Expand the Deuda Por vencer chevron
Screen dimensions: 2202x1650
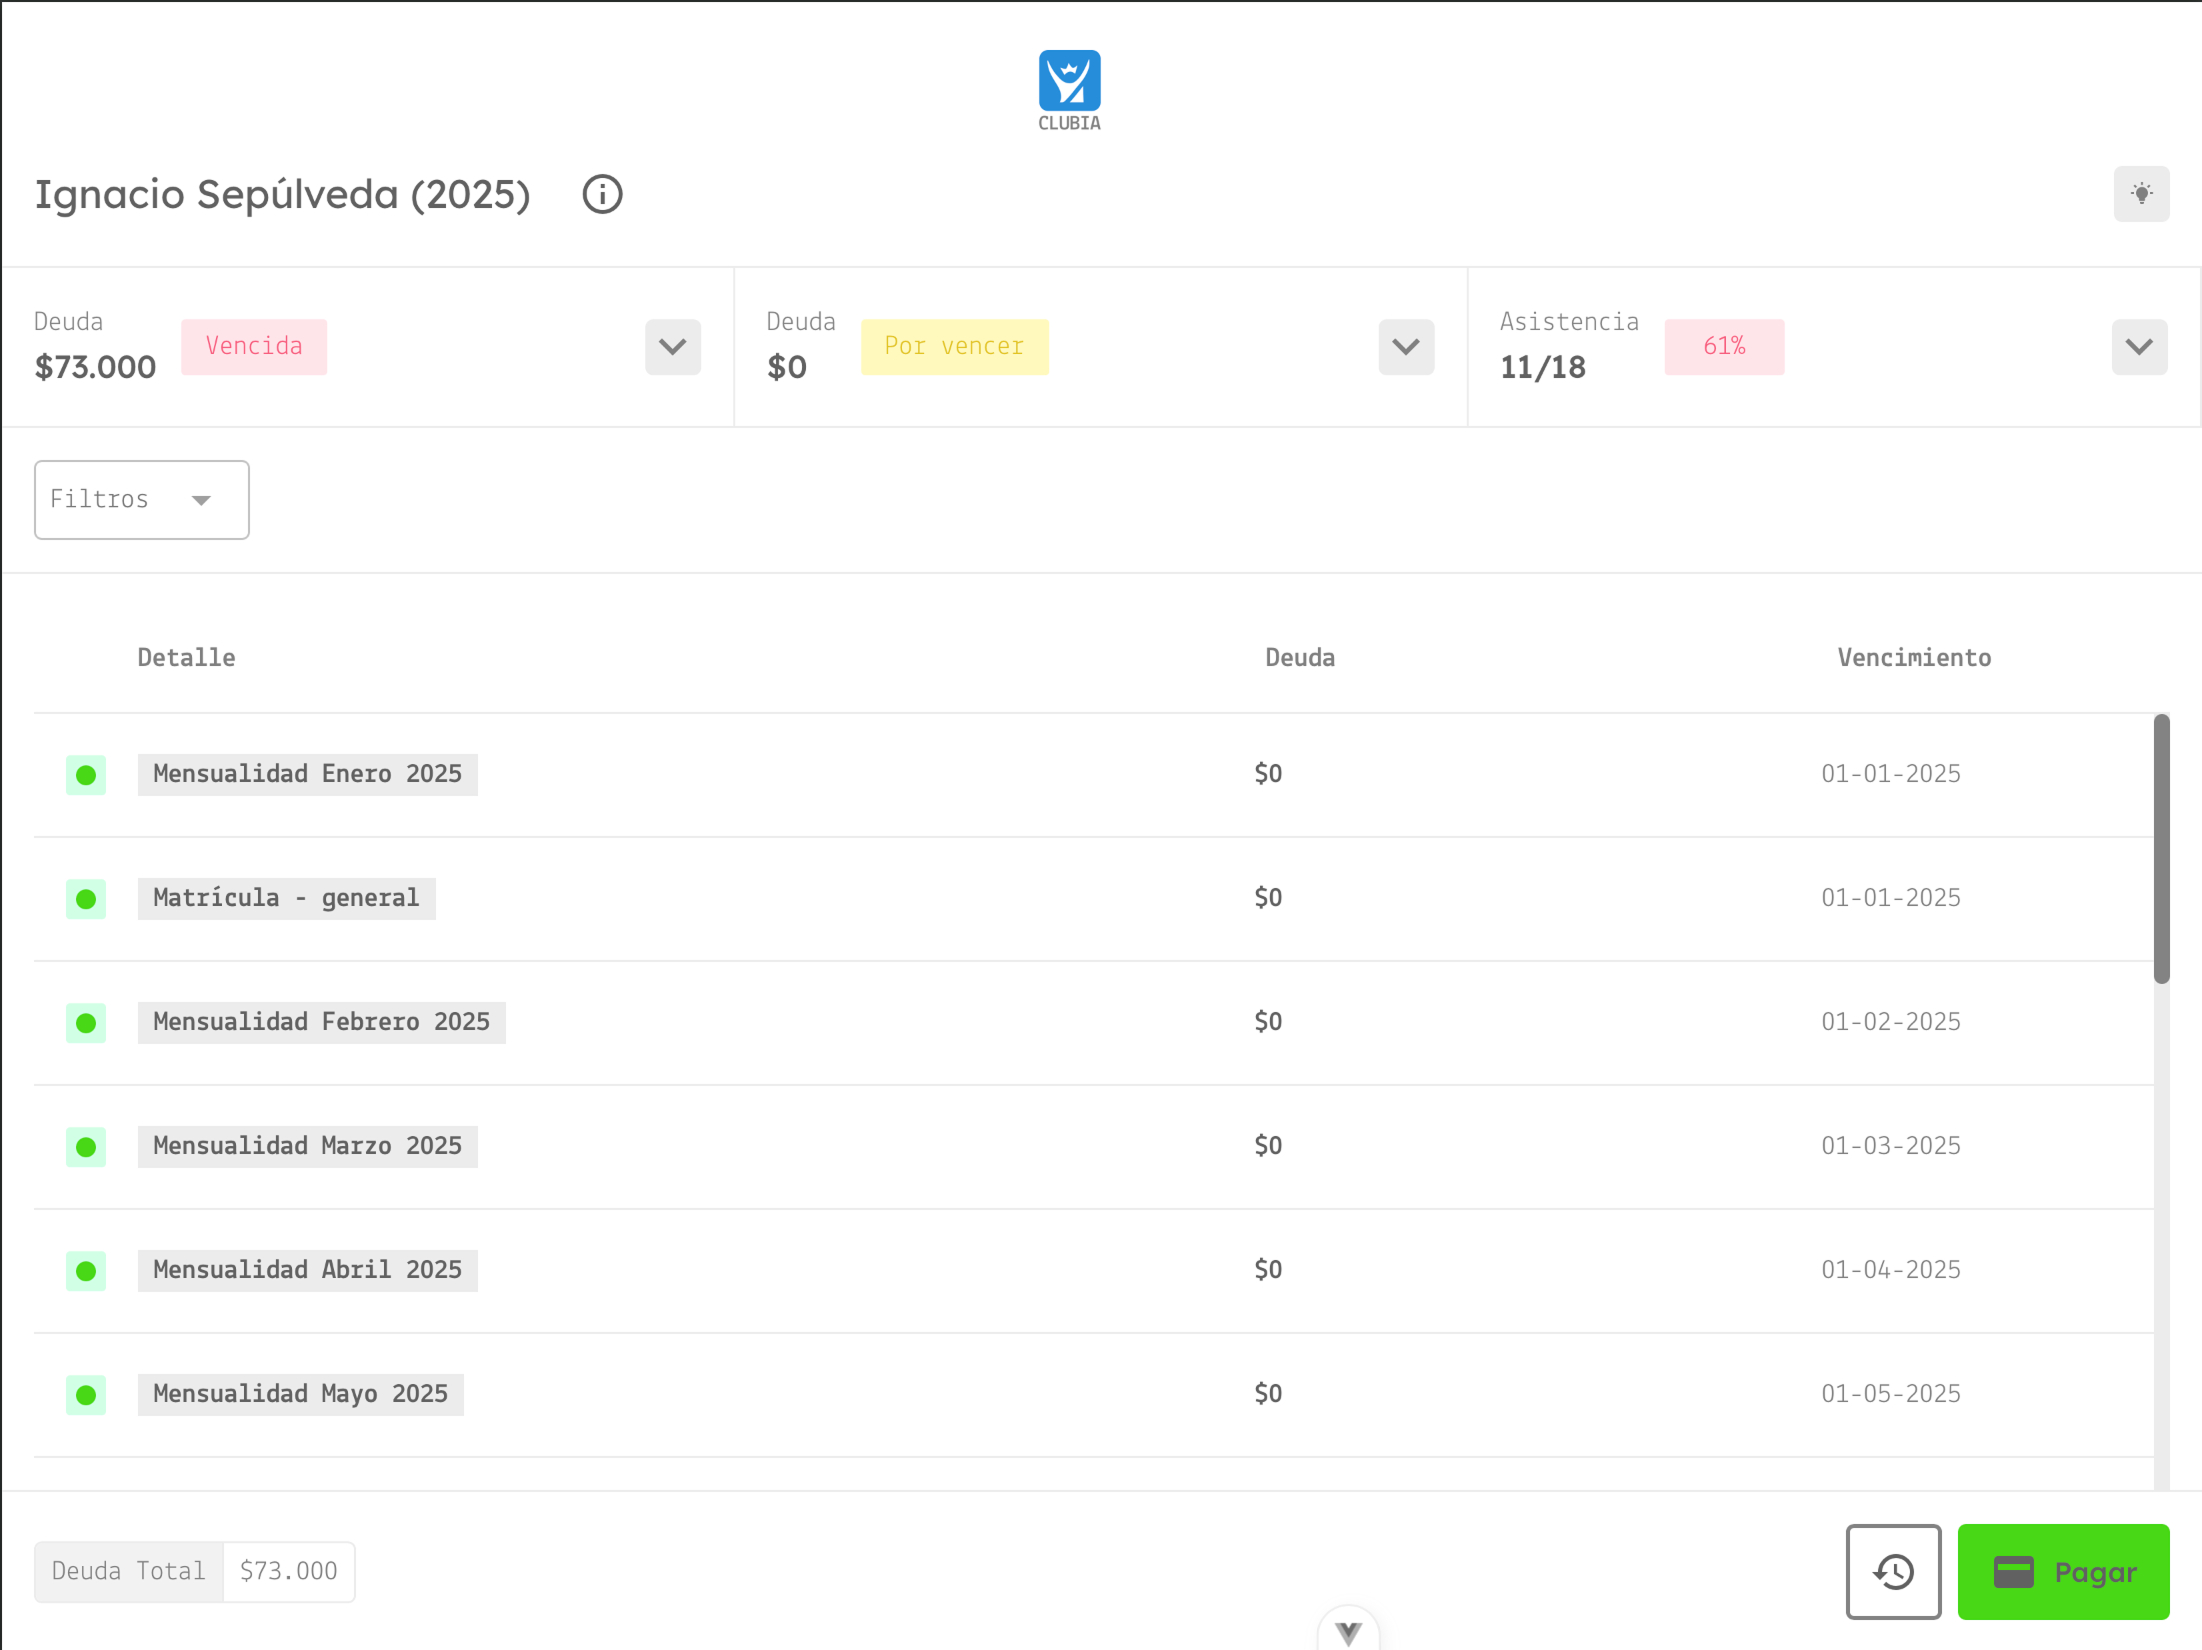1406,347
